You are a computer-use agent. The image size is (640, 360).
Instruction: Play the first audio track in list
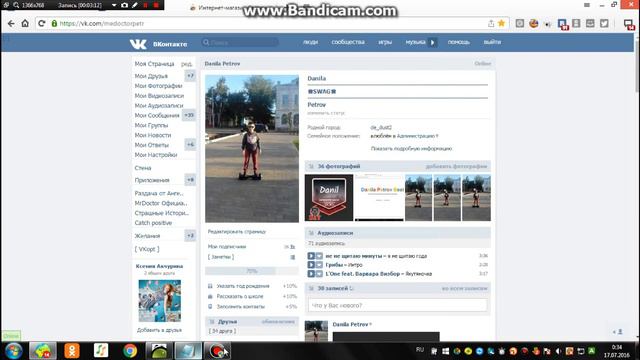311,256
